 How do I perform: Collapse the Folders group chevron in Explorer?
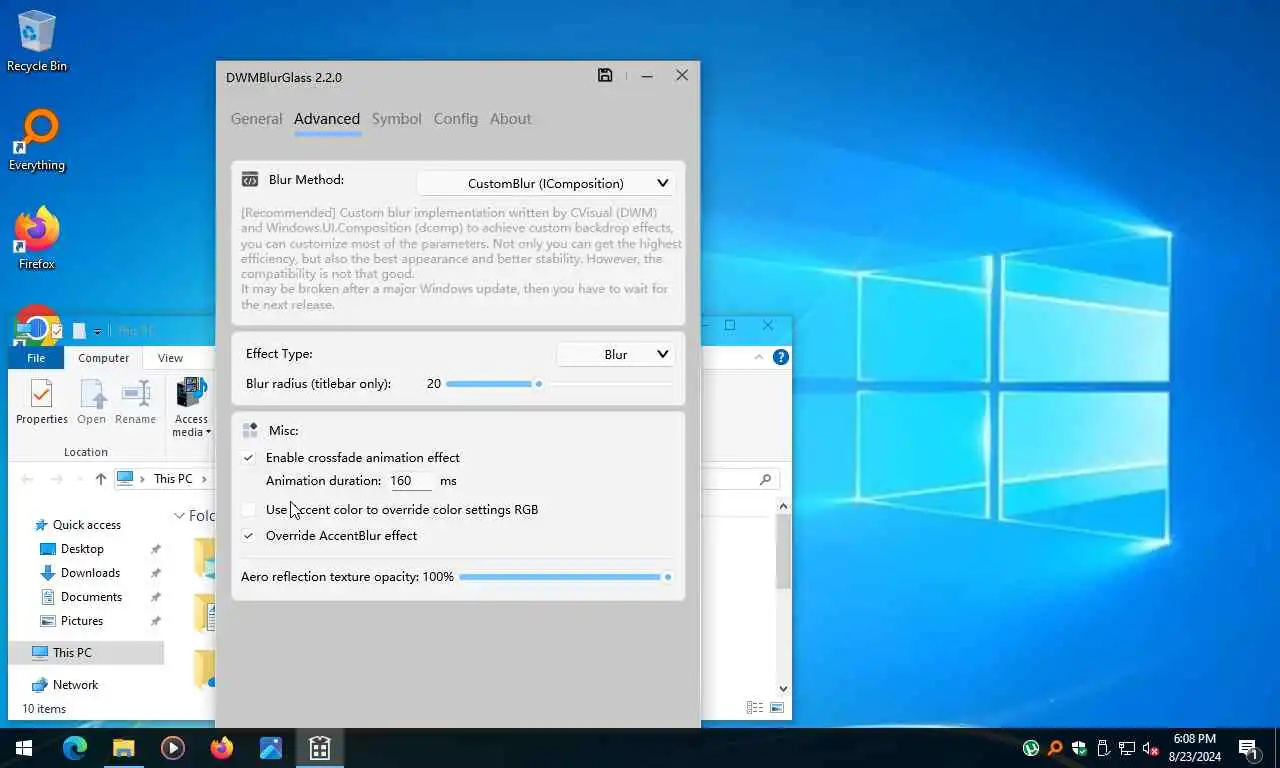tap(179, 516)
